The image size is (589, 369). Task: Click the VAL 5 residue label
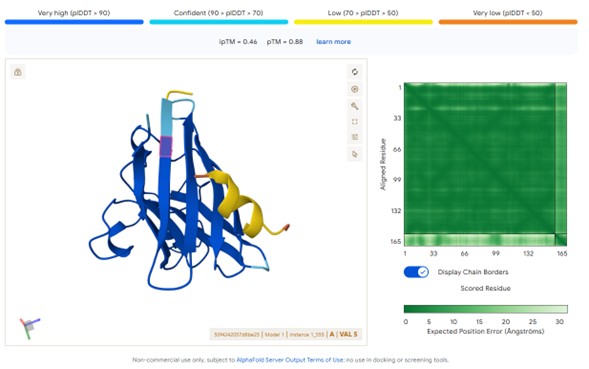tap(348, 334)
